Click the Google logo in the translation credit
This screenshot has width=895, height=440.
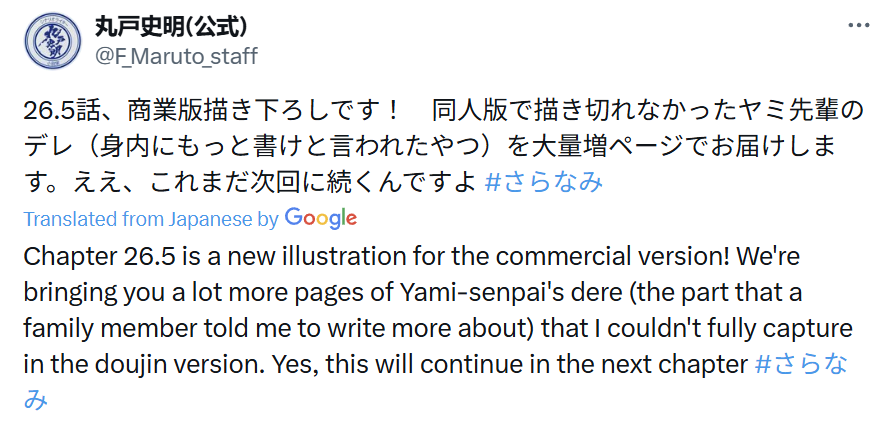coord(320,218)
